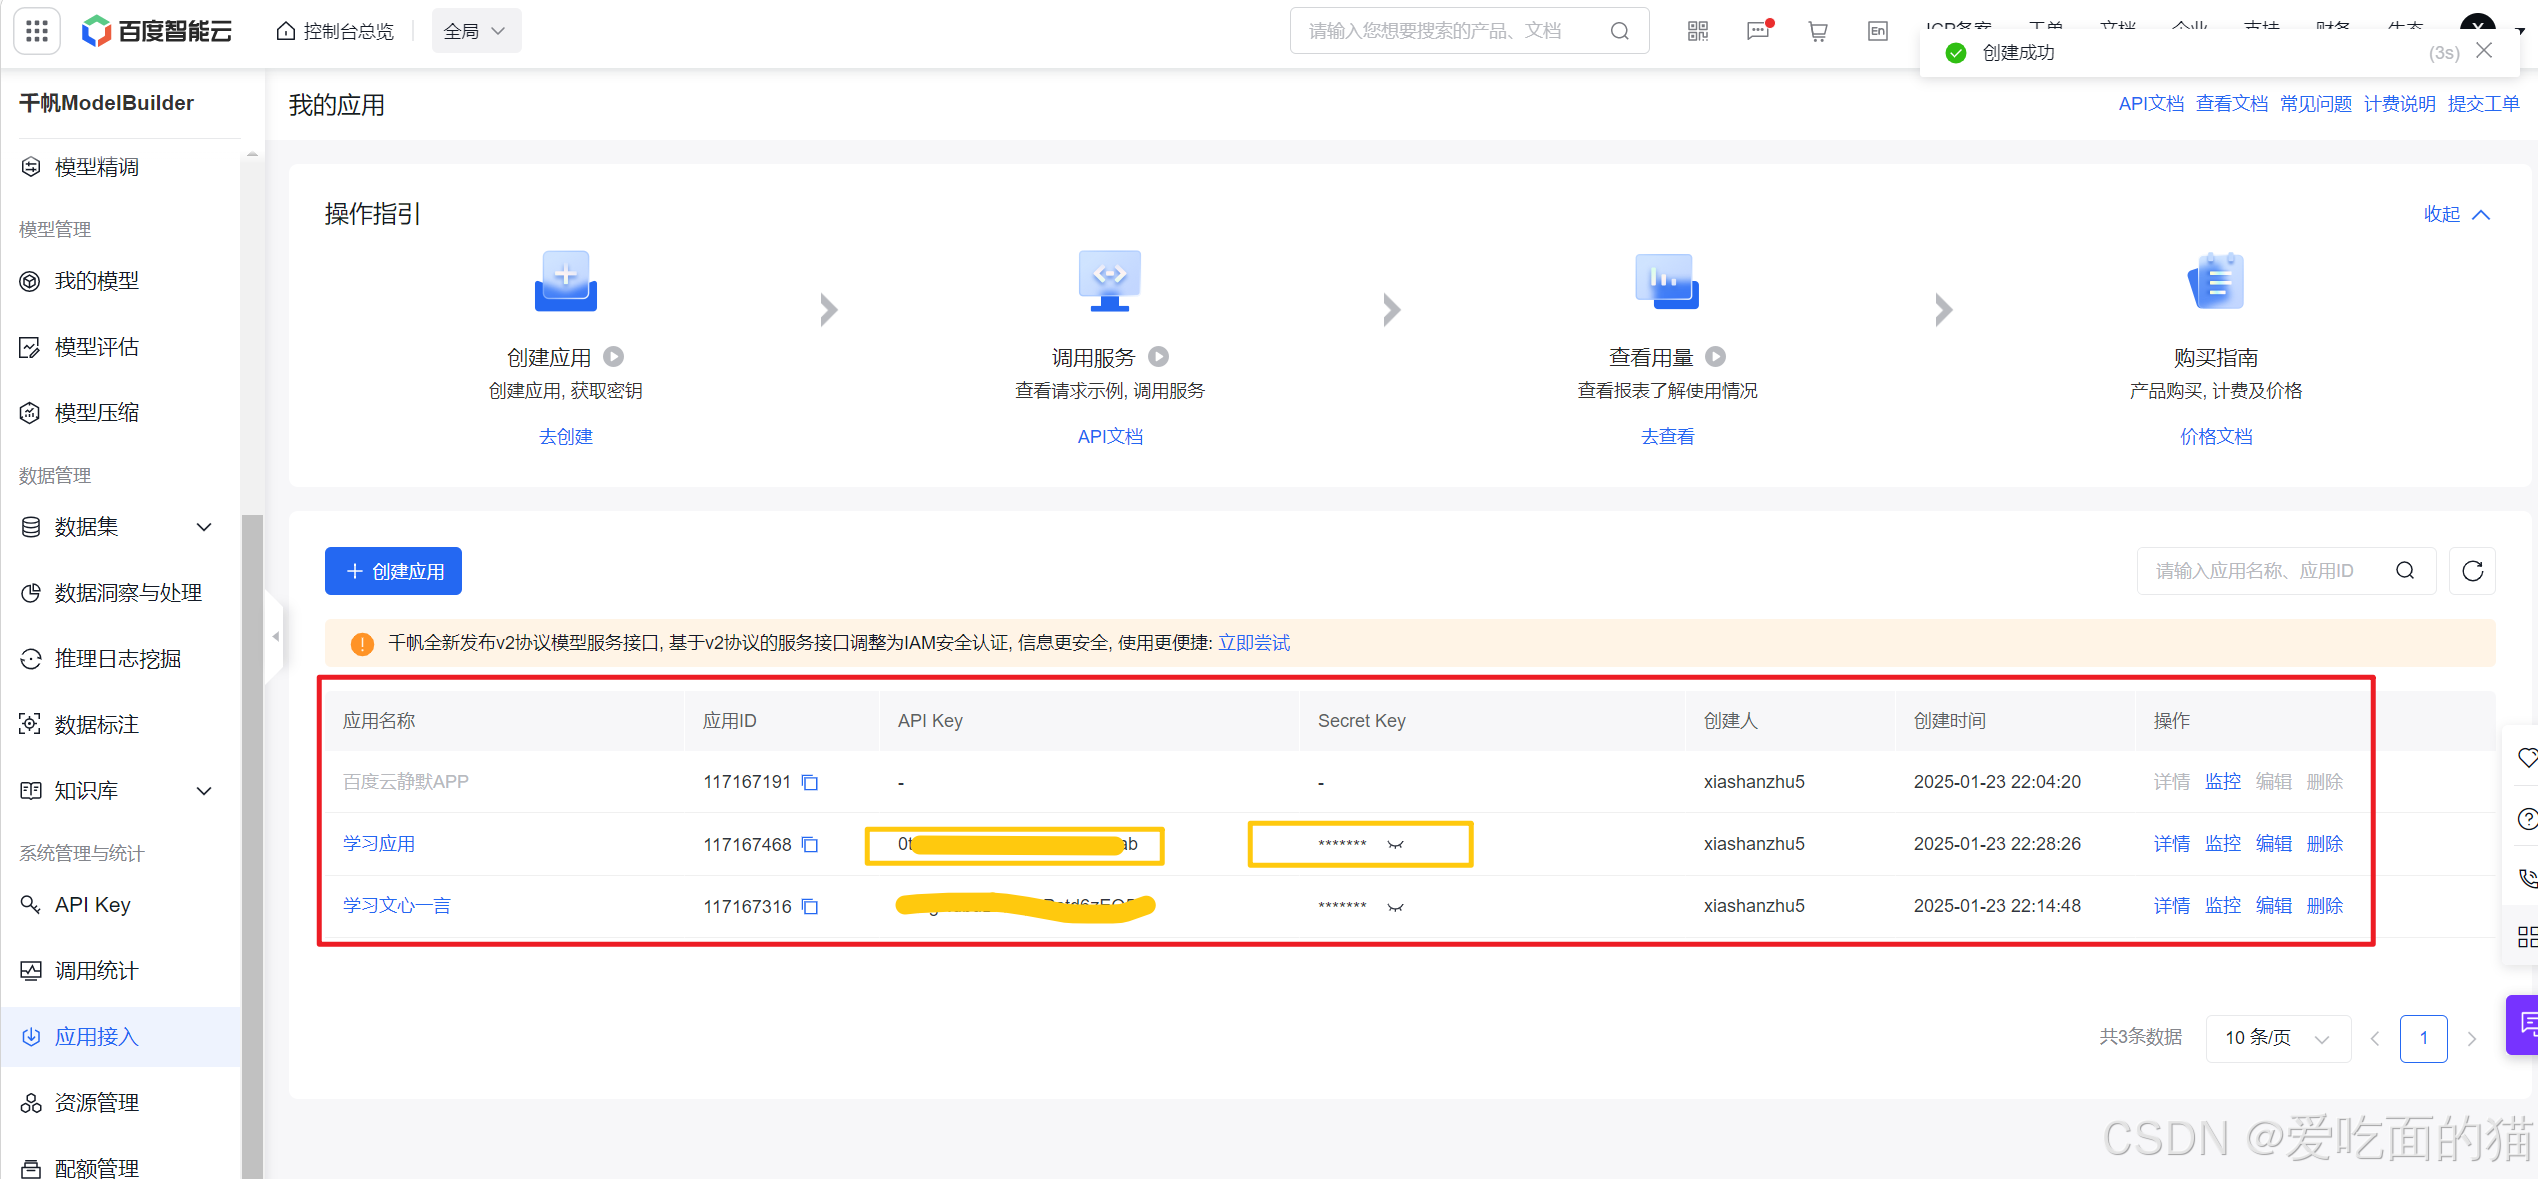The image size is (2538, 1179).
Task: Follow the 去查看 link
Action: click(1667, 437)
